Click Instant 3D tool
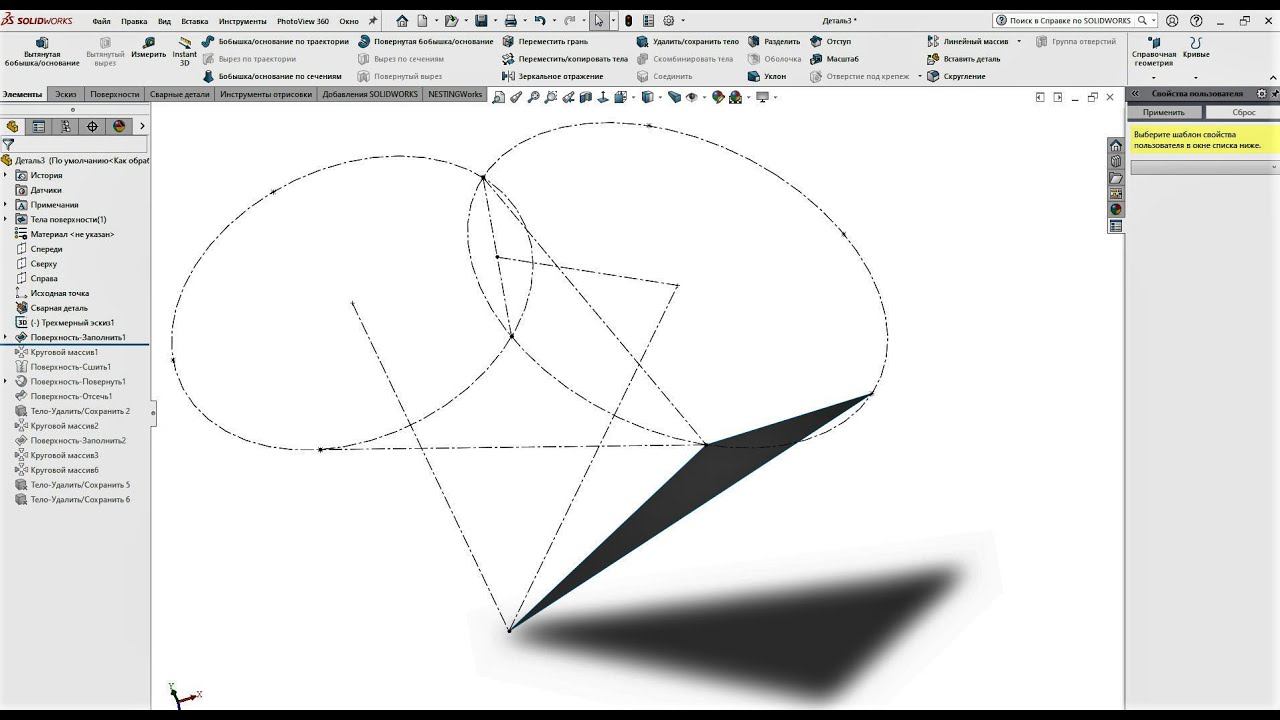The width and height of the screenshot is (1280, 720). pyautogui.click(x=185, y=52)
